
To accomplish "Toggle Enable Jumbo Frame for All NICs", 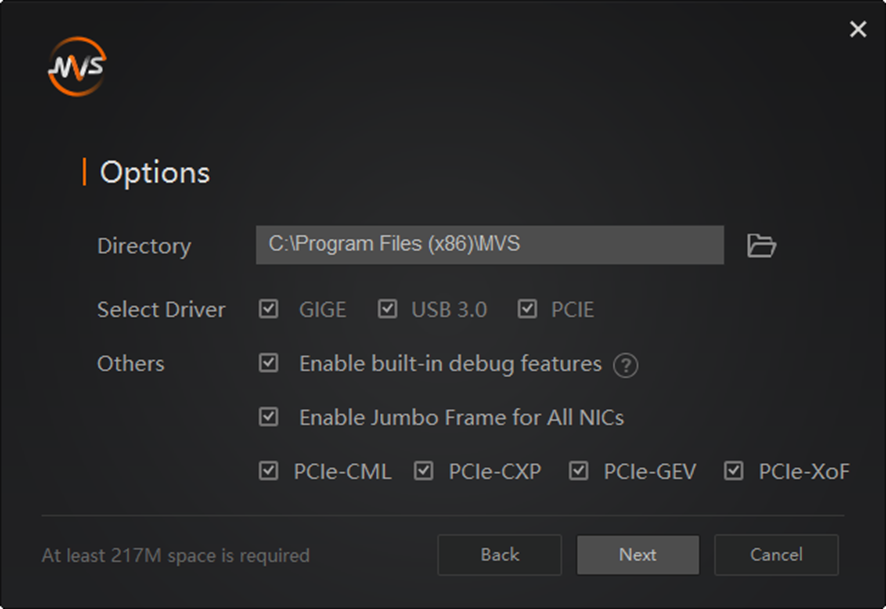I will coord(268,416).
